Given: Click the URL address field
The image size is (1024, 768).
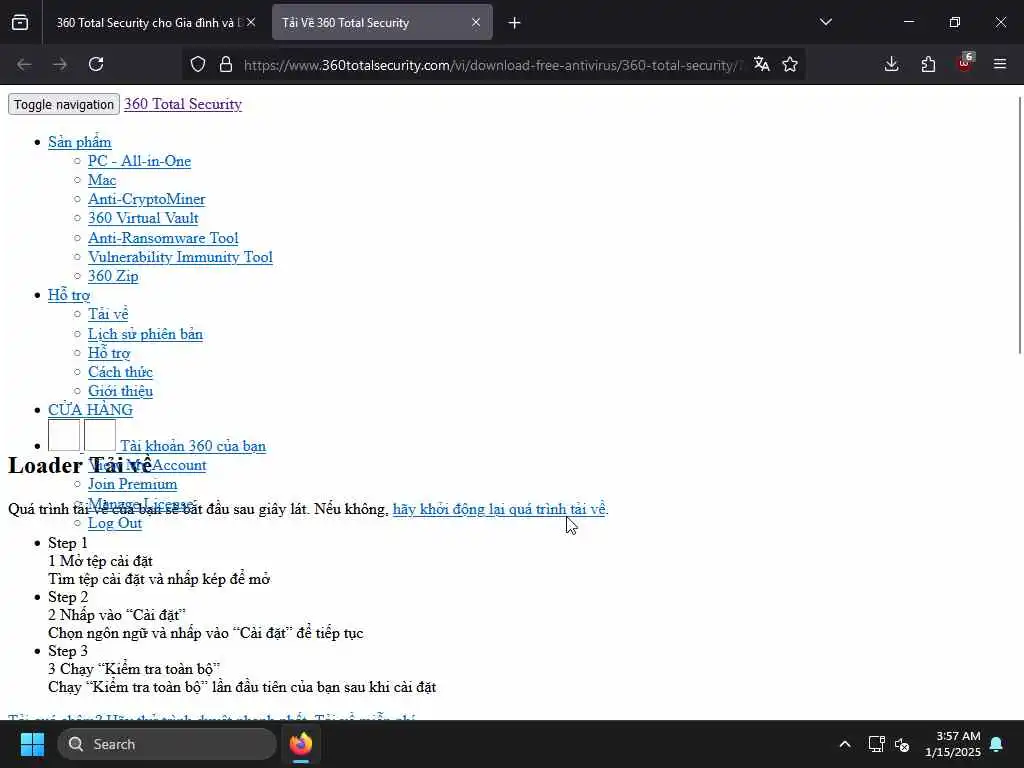Looking at the screenshot, I should click(x=493, y=65).
